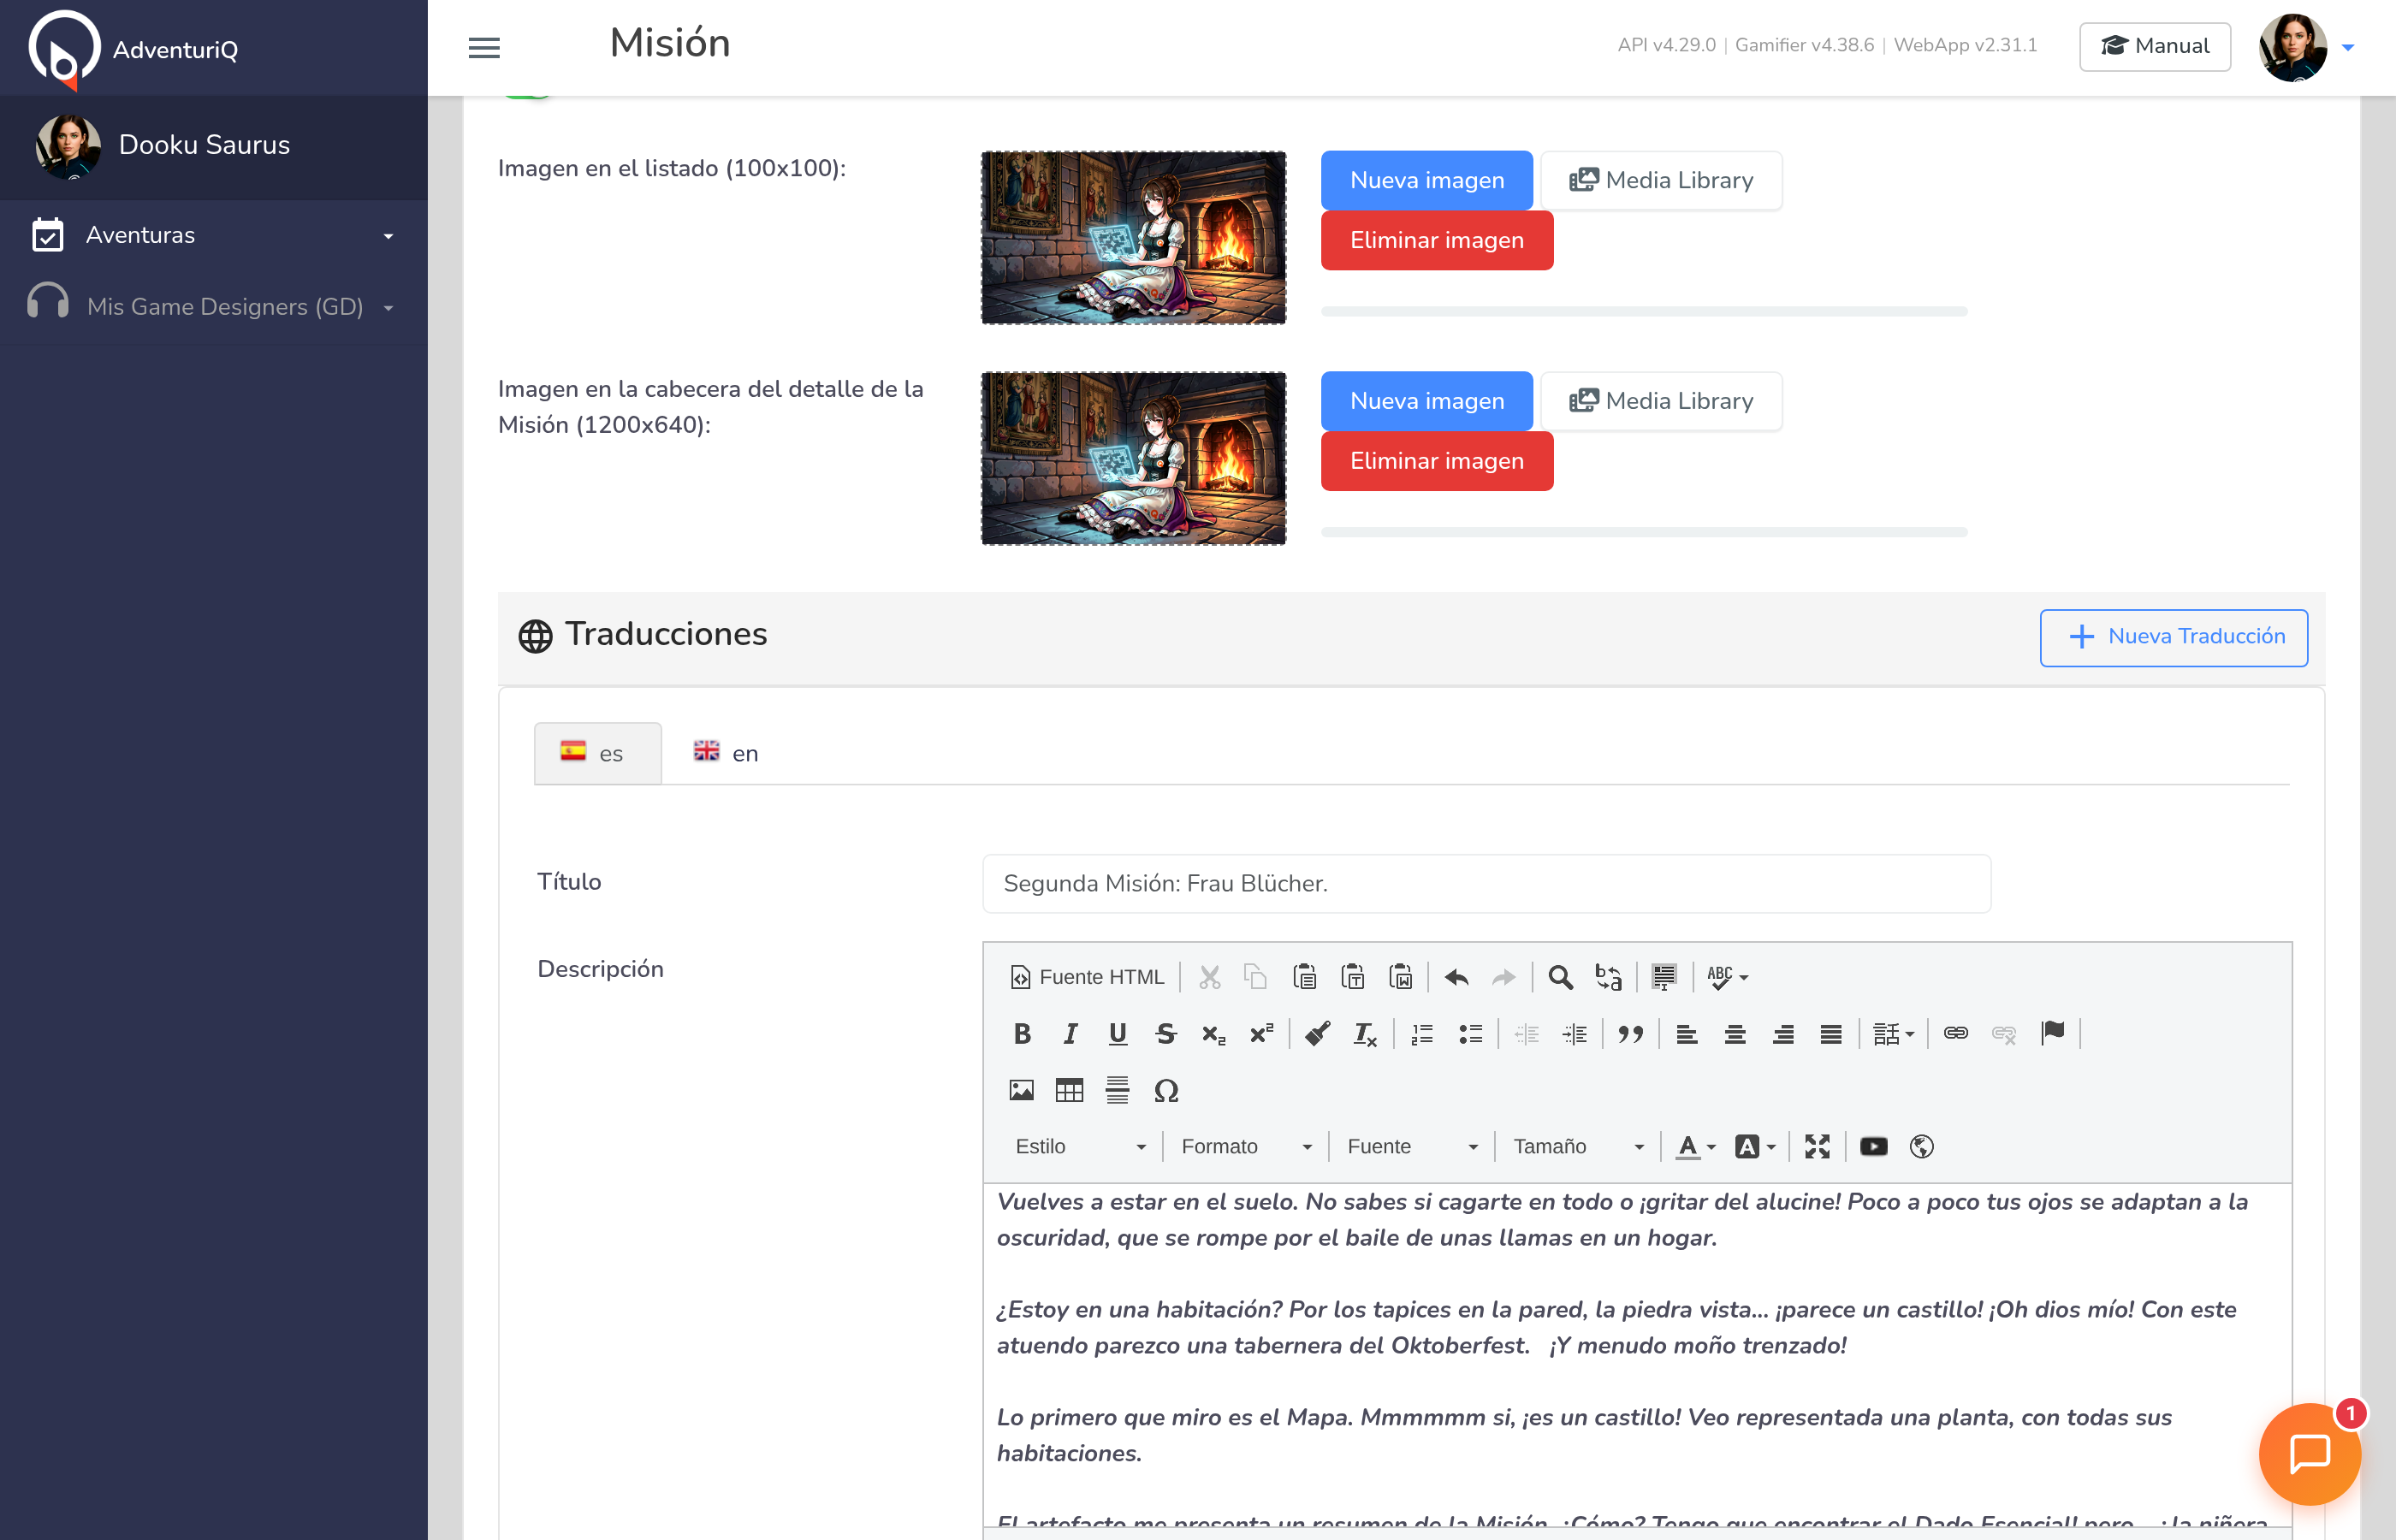Expand Mis Game Designers (GD) menu
This screenshot has width=2396, height=1540.
(x=214, y=307)
